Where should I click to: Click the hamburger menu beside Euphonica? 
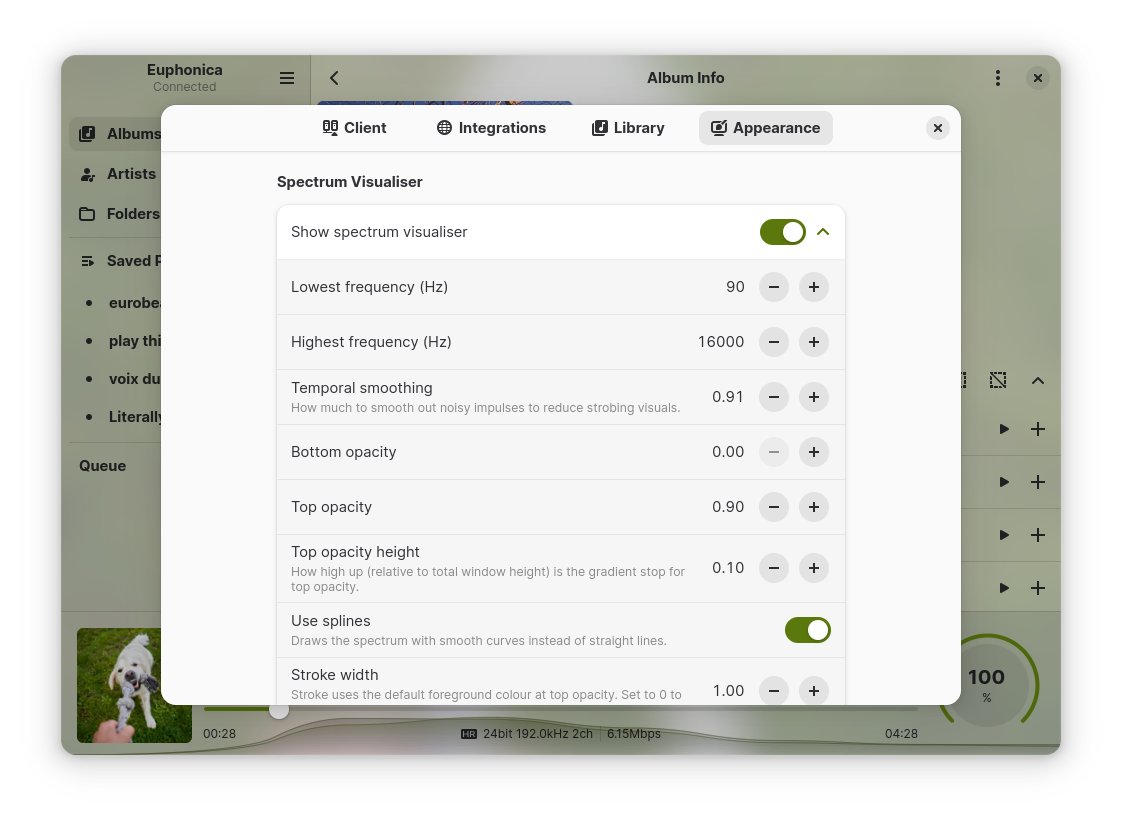point(287,77)
